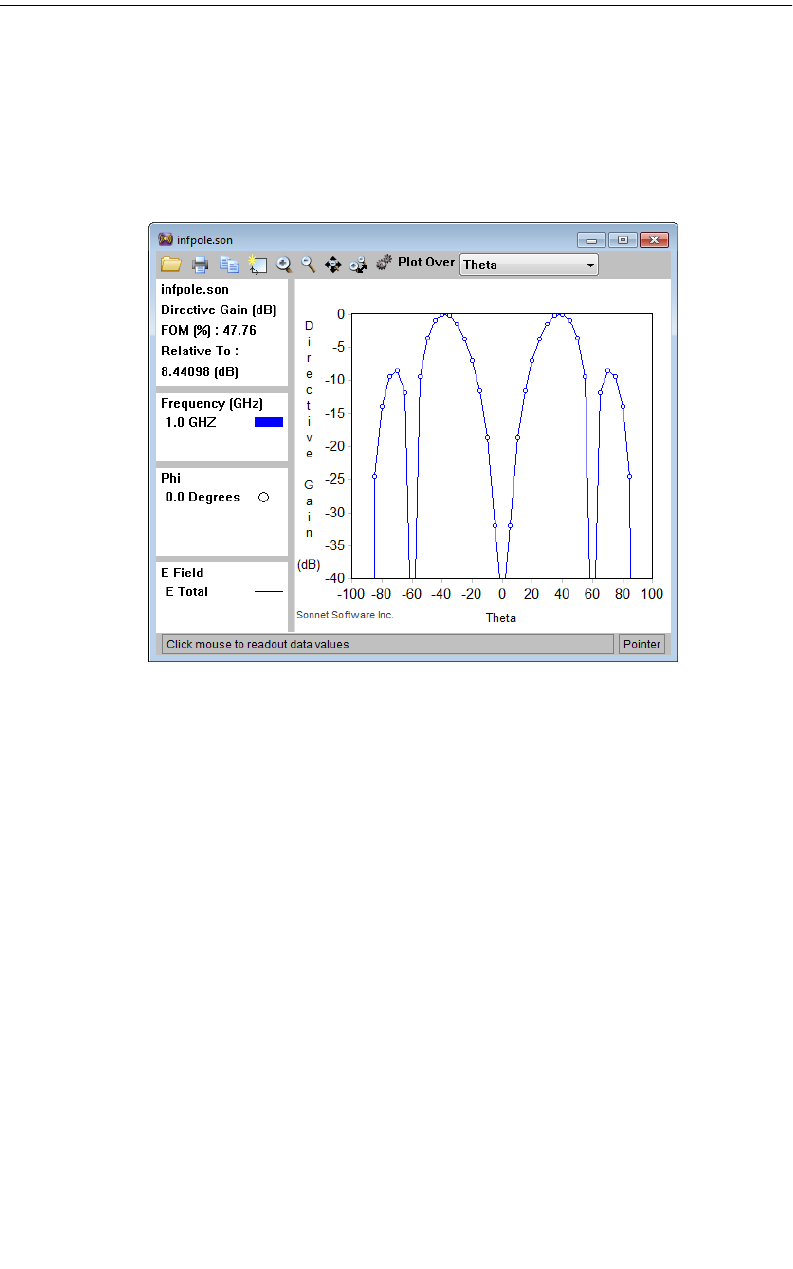The image size is (793, 1269).
Task: Minimize the infpole.son window
Action: point(592,240)
